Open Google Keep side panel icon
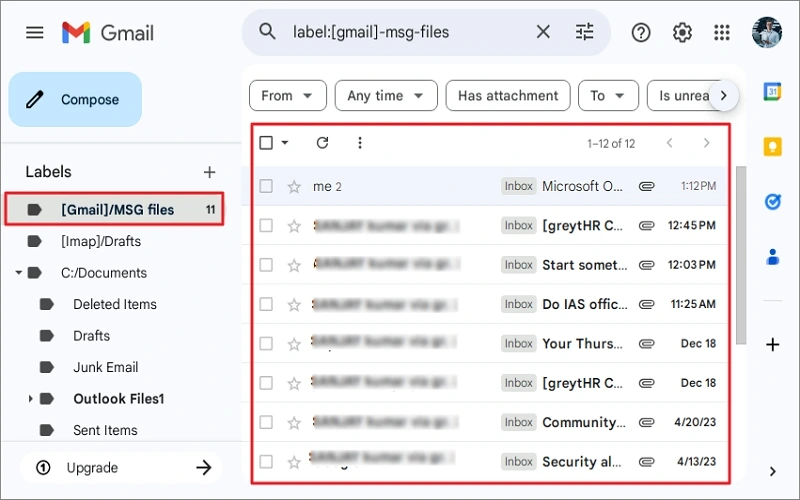Viewport: 800px width, 500px height. [x=772, y=146]
